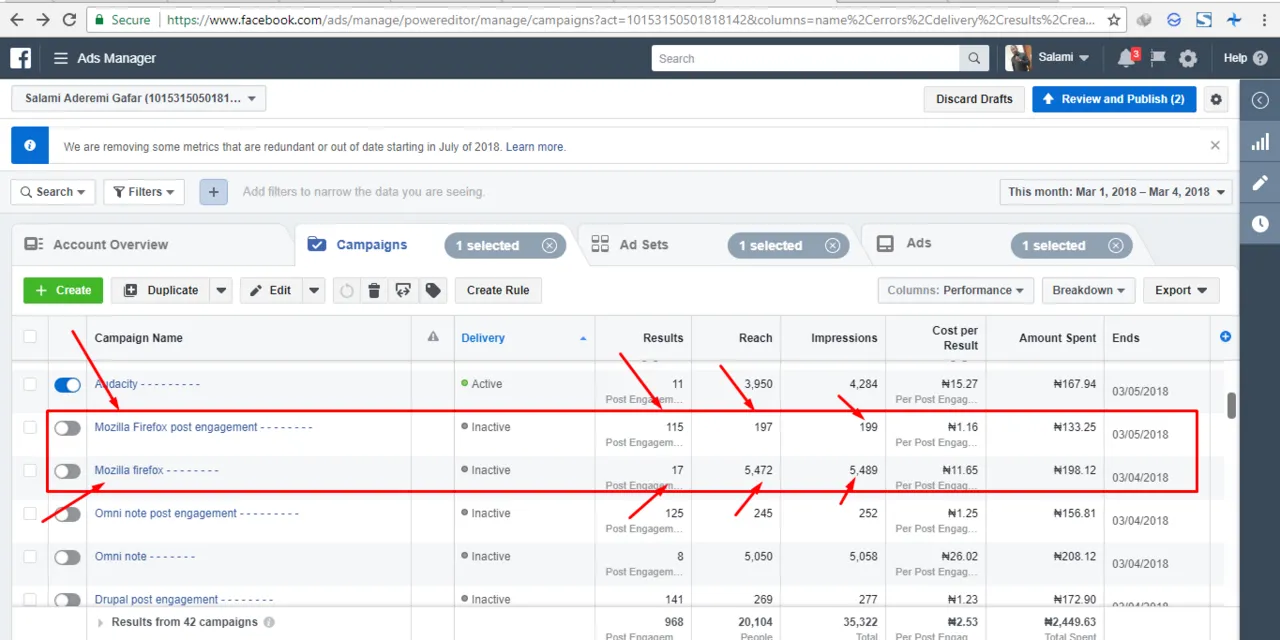Click the search magnifier button
Image resolution: width=1280 pixels, height=640 pixels.
coord(974,58)
